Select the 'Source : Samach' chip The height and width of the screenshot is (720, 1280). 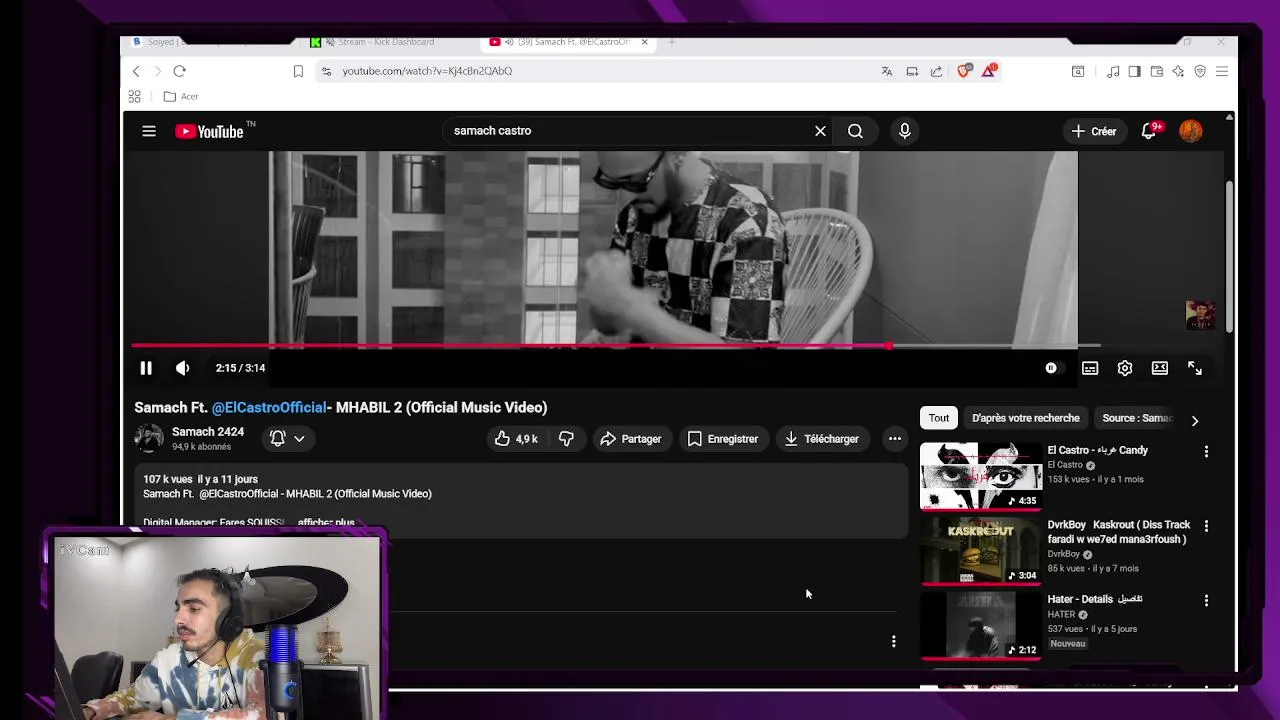[1137, 418]
